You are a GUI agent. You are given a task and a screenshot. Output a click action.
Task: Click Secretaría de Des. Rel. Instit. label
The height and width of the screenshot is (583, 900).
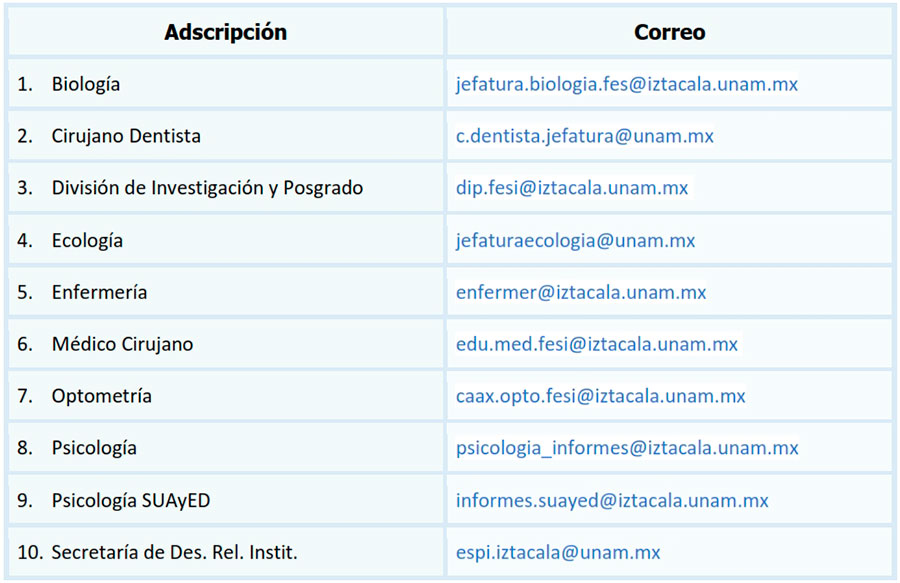pyautogui.click(x=174, y=552)
